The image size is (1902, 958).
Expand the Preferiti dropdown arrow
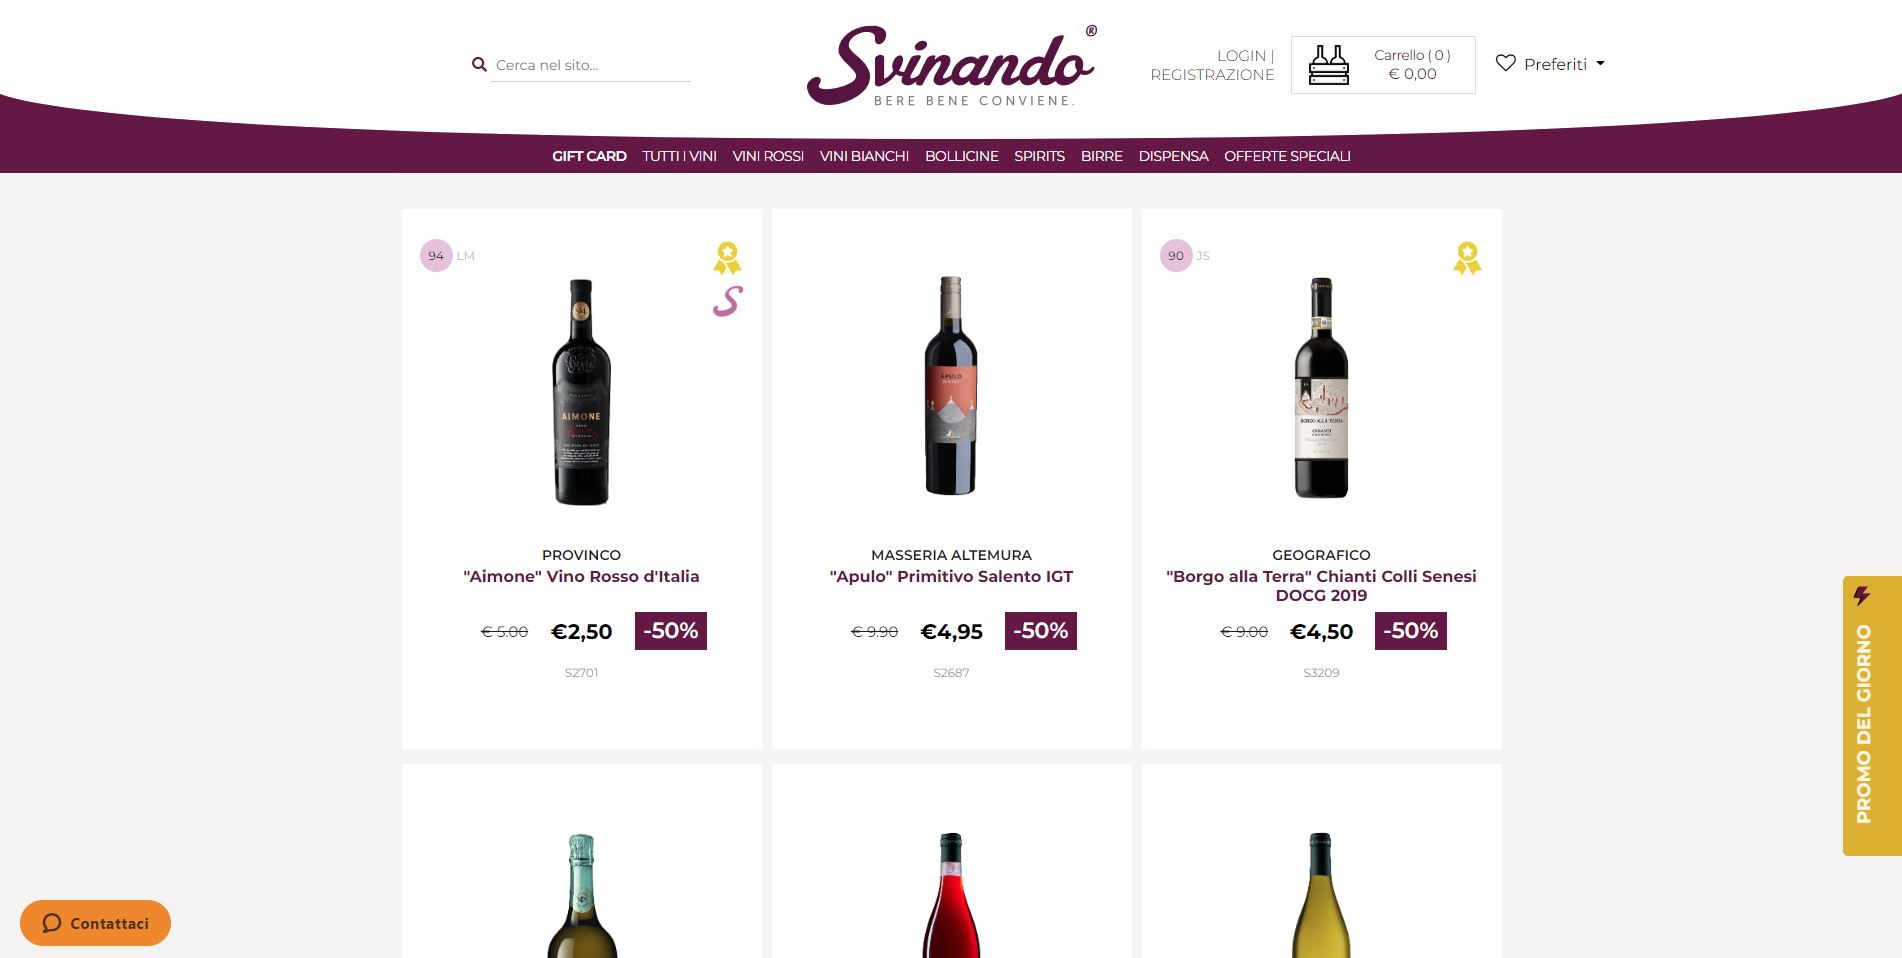tap(1600, 63)
